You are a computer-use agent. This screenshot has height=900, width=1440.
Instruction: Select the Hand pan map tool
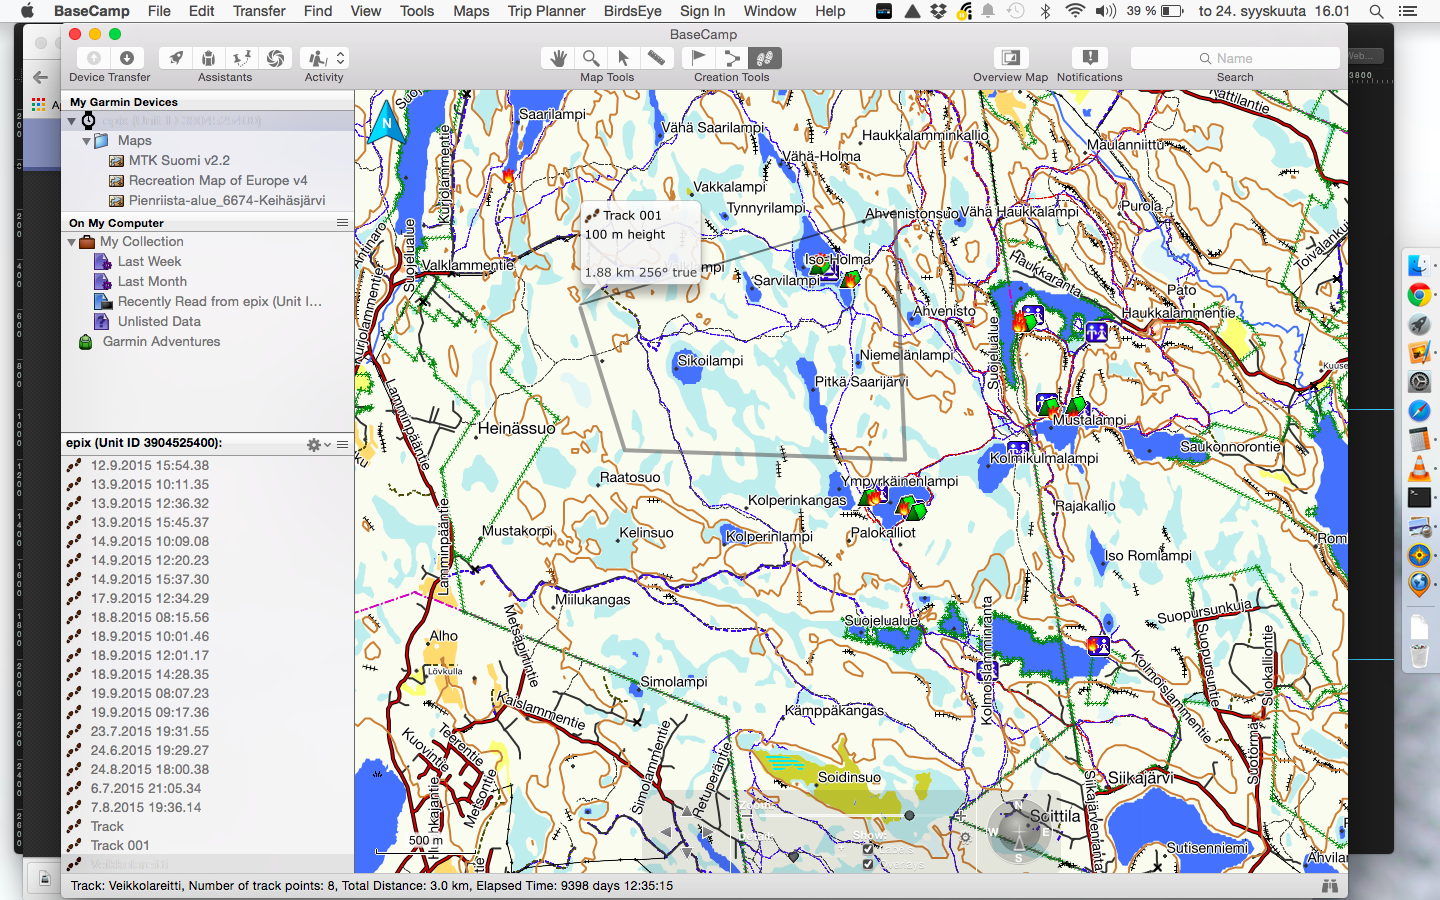[x=558, y=58]
